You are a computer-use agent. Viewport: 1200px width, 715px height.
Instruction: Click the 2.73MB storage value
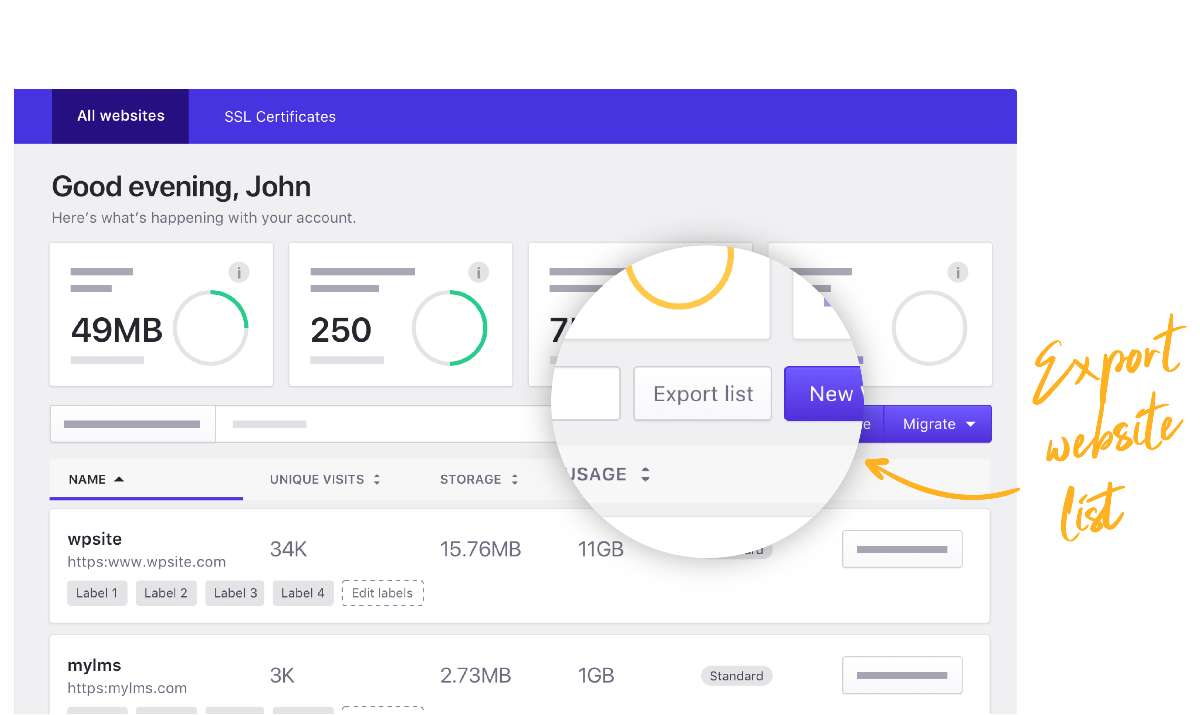475,676
